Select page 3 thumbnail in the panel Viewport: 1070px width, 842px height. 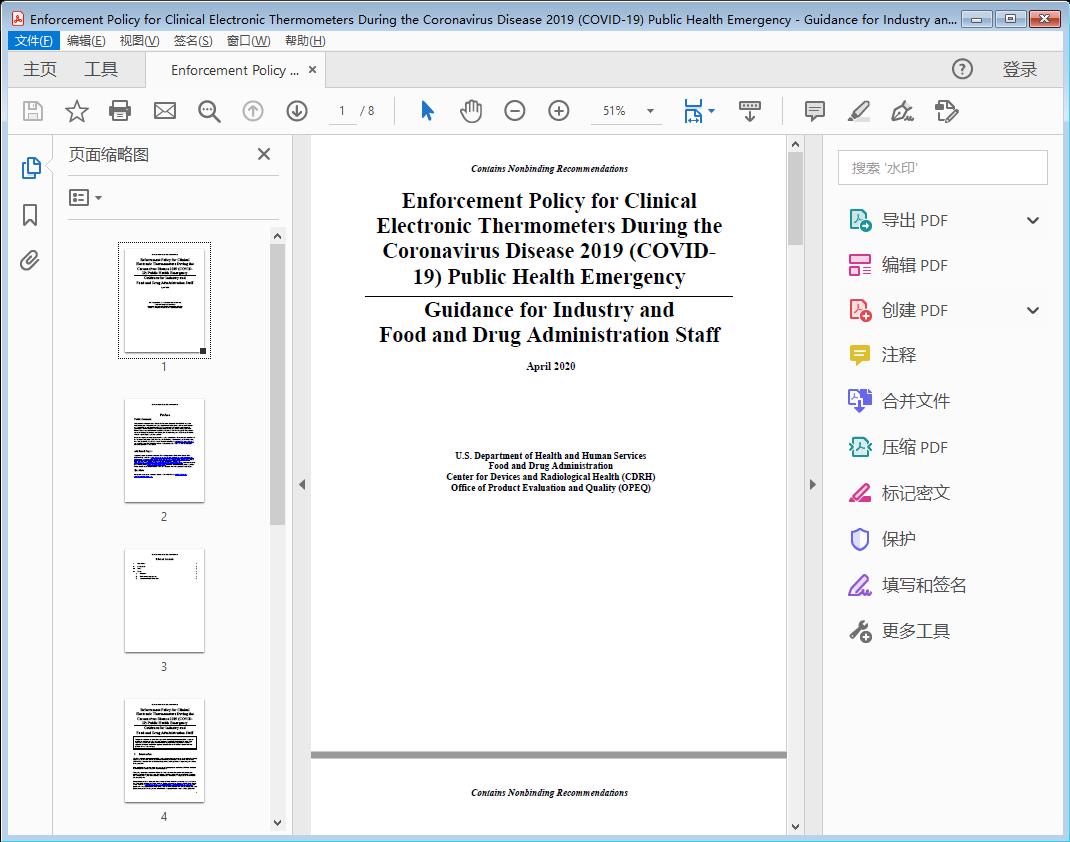tap(163, 601)
